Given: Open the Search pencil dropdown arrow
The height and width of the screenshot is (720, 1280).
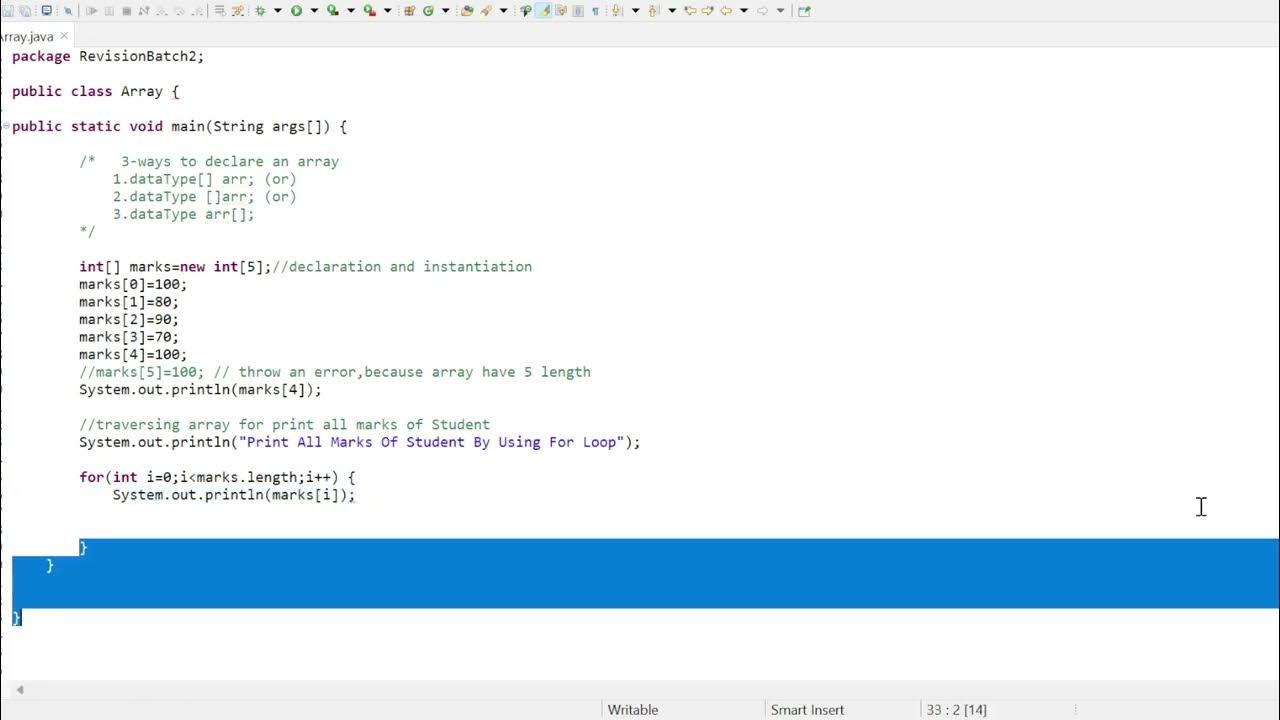Looking at the screenshot, I should (504, 11).
